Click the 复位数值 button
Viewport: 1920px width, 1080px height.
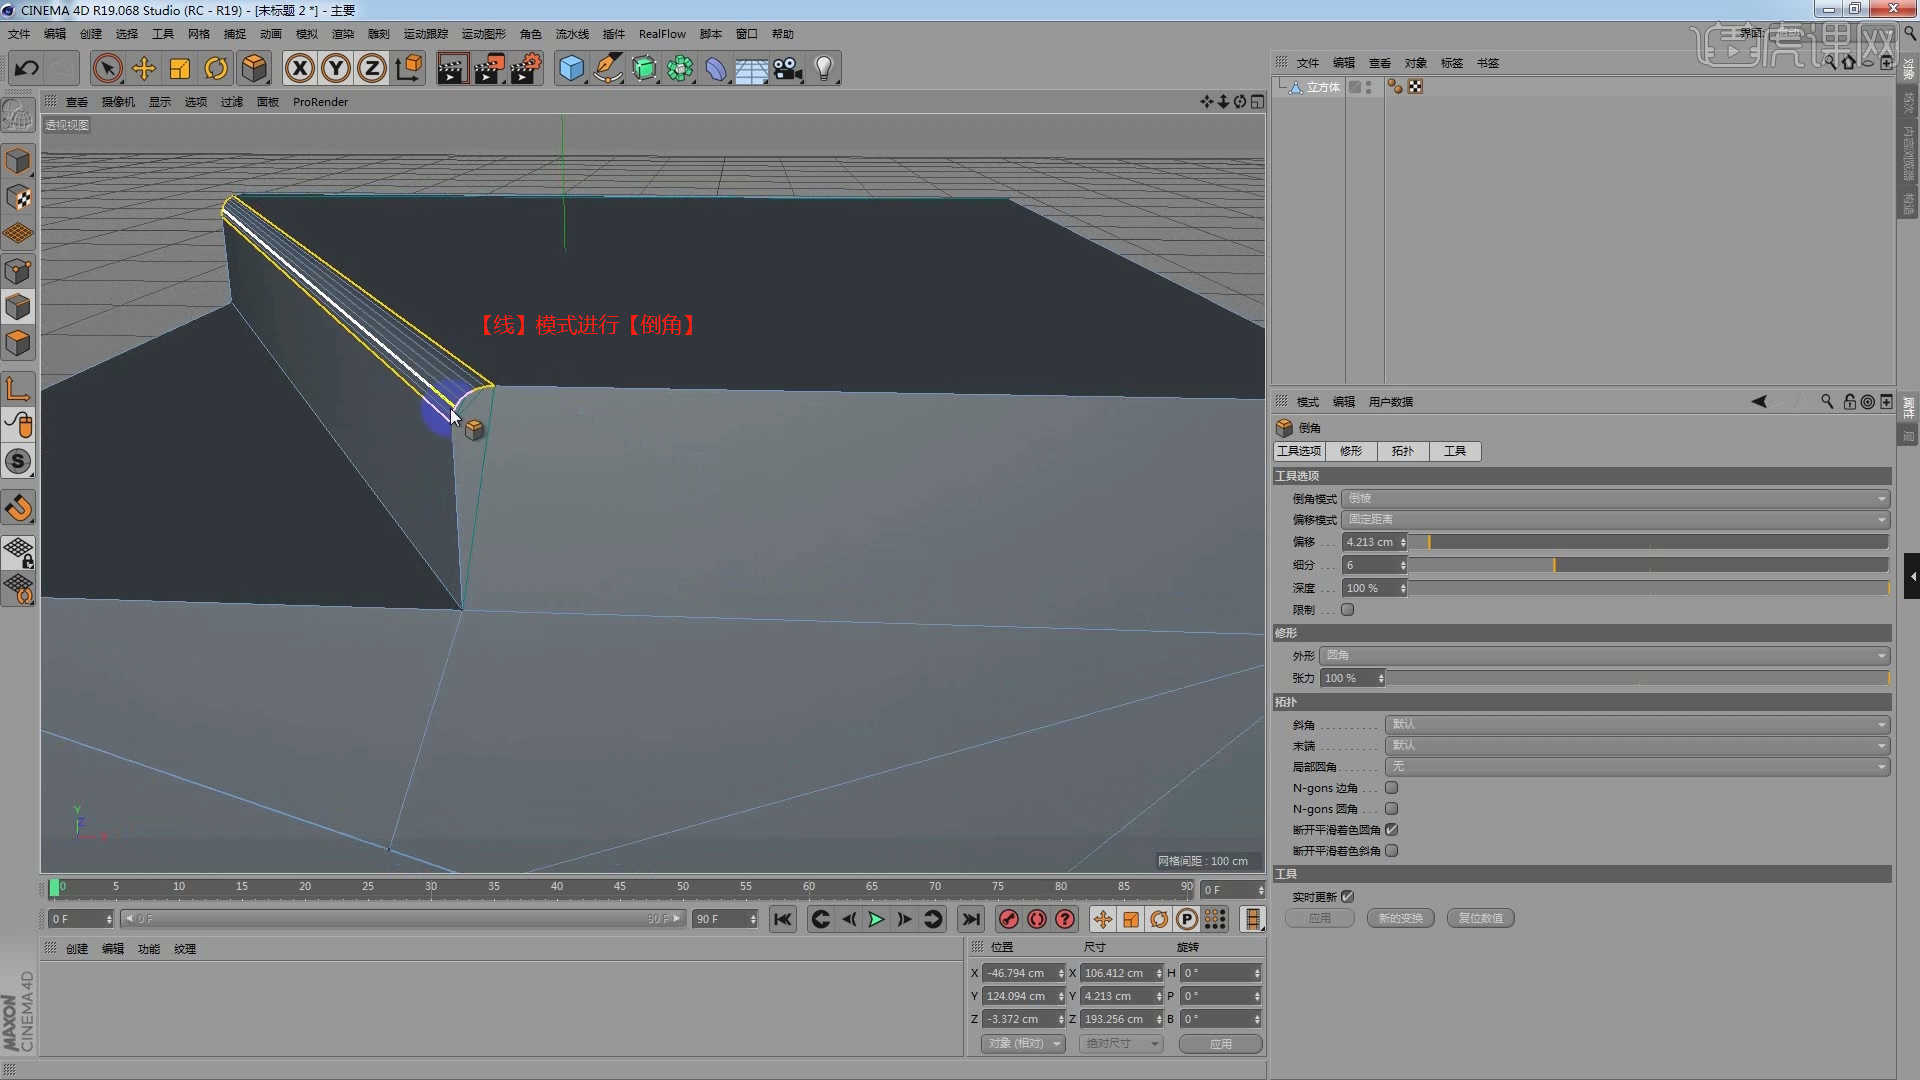click(x=1480, y=918)
